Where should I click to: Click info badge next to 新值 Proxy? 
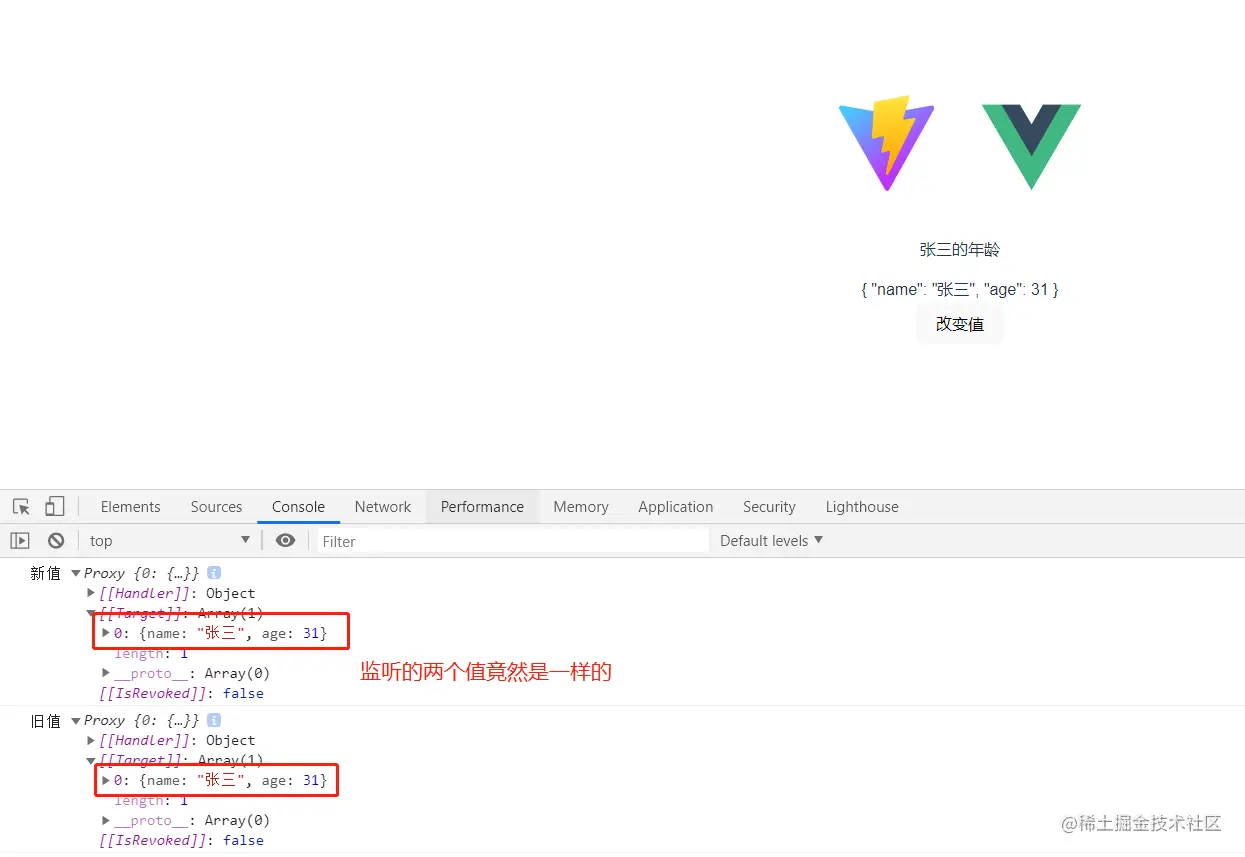point(214,573)
